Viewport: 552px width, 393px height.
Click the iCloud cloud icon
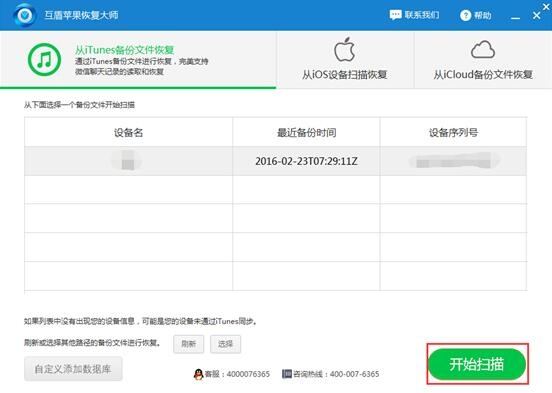click(x=483, y=49)
